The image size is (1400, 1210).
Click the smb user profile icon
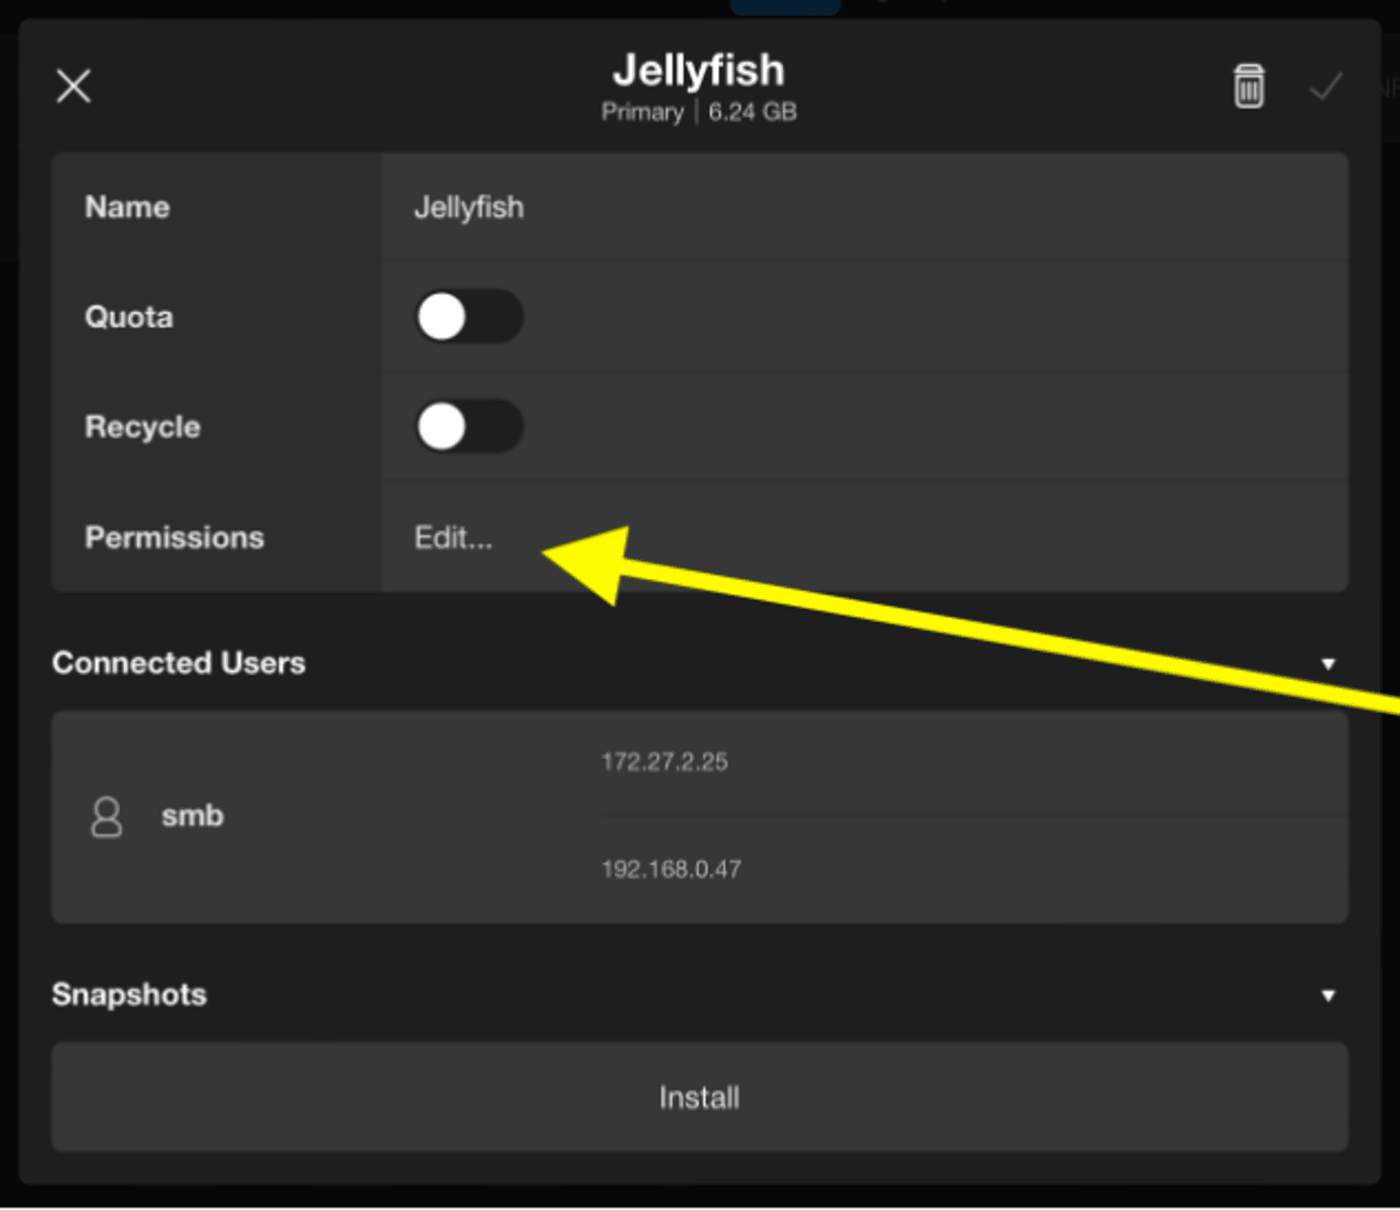[107, 816]
